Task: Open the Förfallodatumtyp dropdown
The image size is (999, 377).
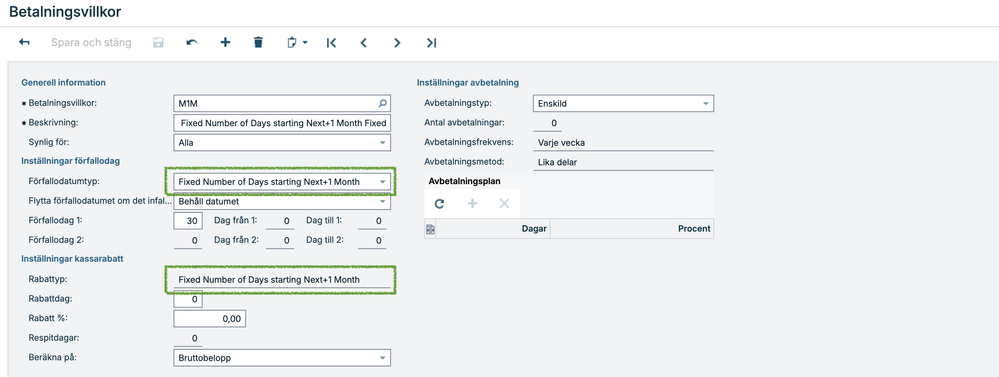Action: pos(382,182)
